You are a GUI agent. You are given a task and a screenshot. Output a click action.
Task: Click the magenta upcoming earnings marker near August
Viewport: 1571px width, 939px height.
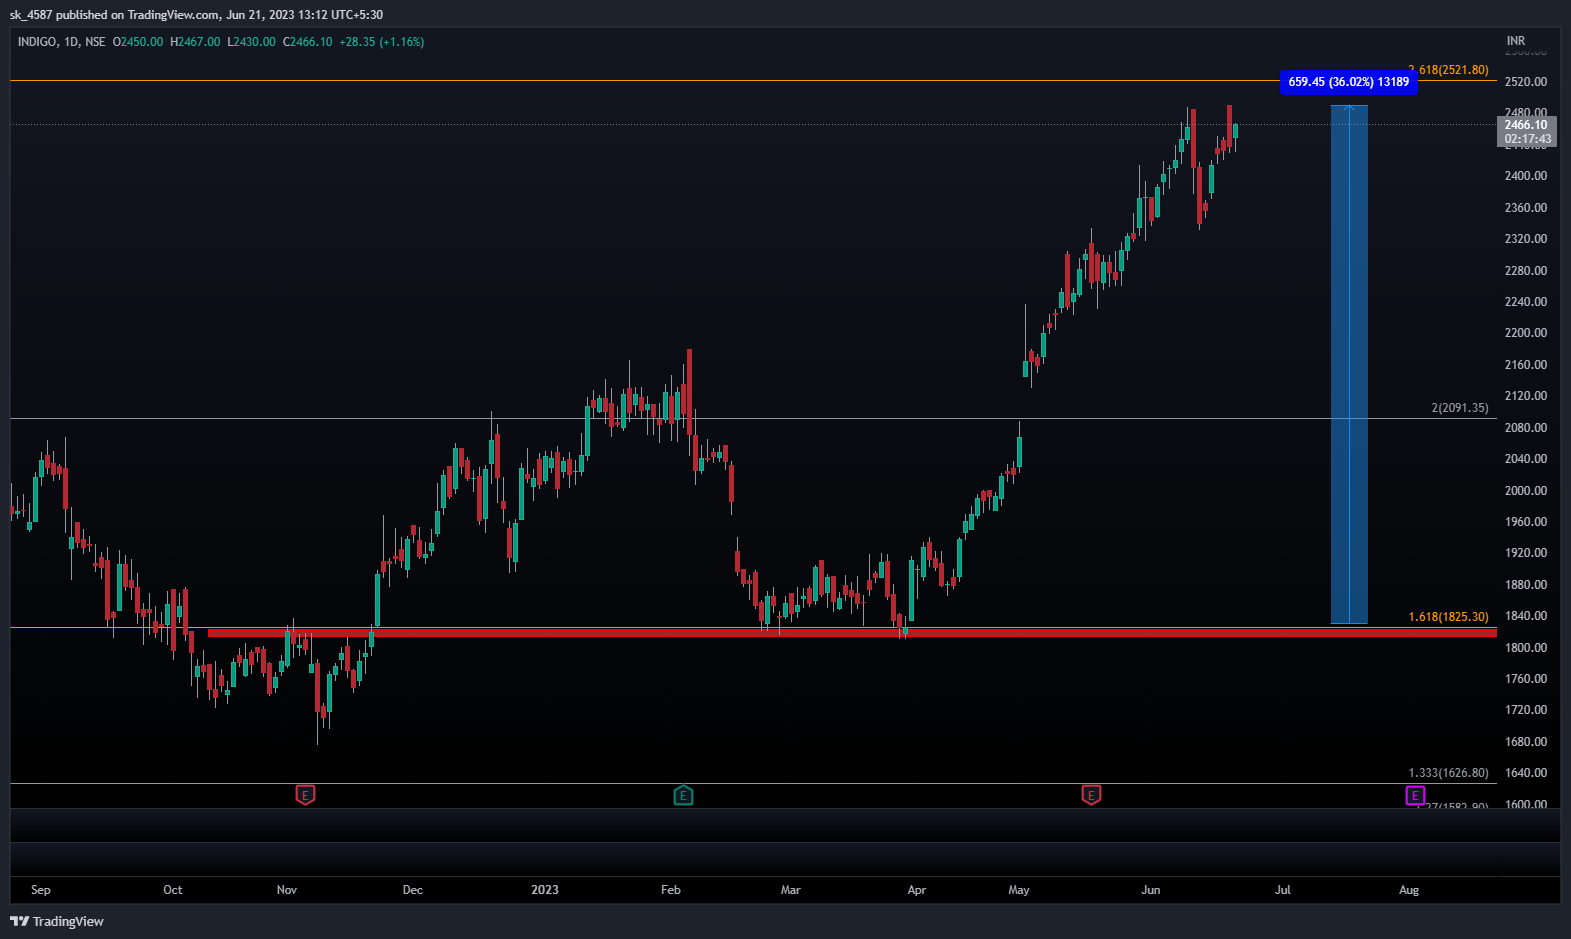[1415, 795]
